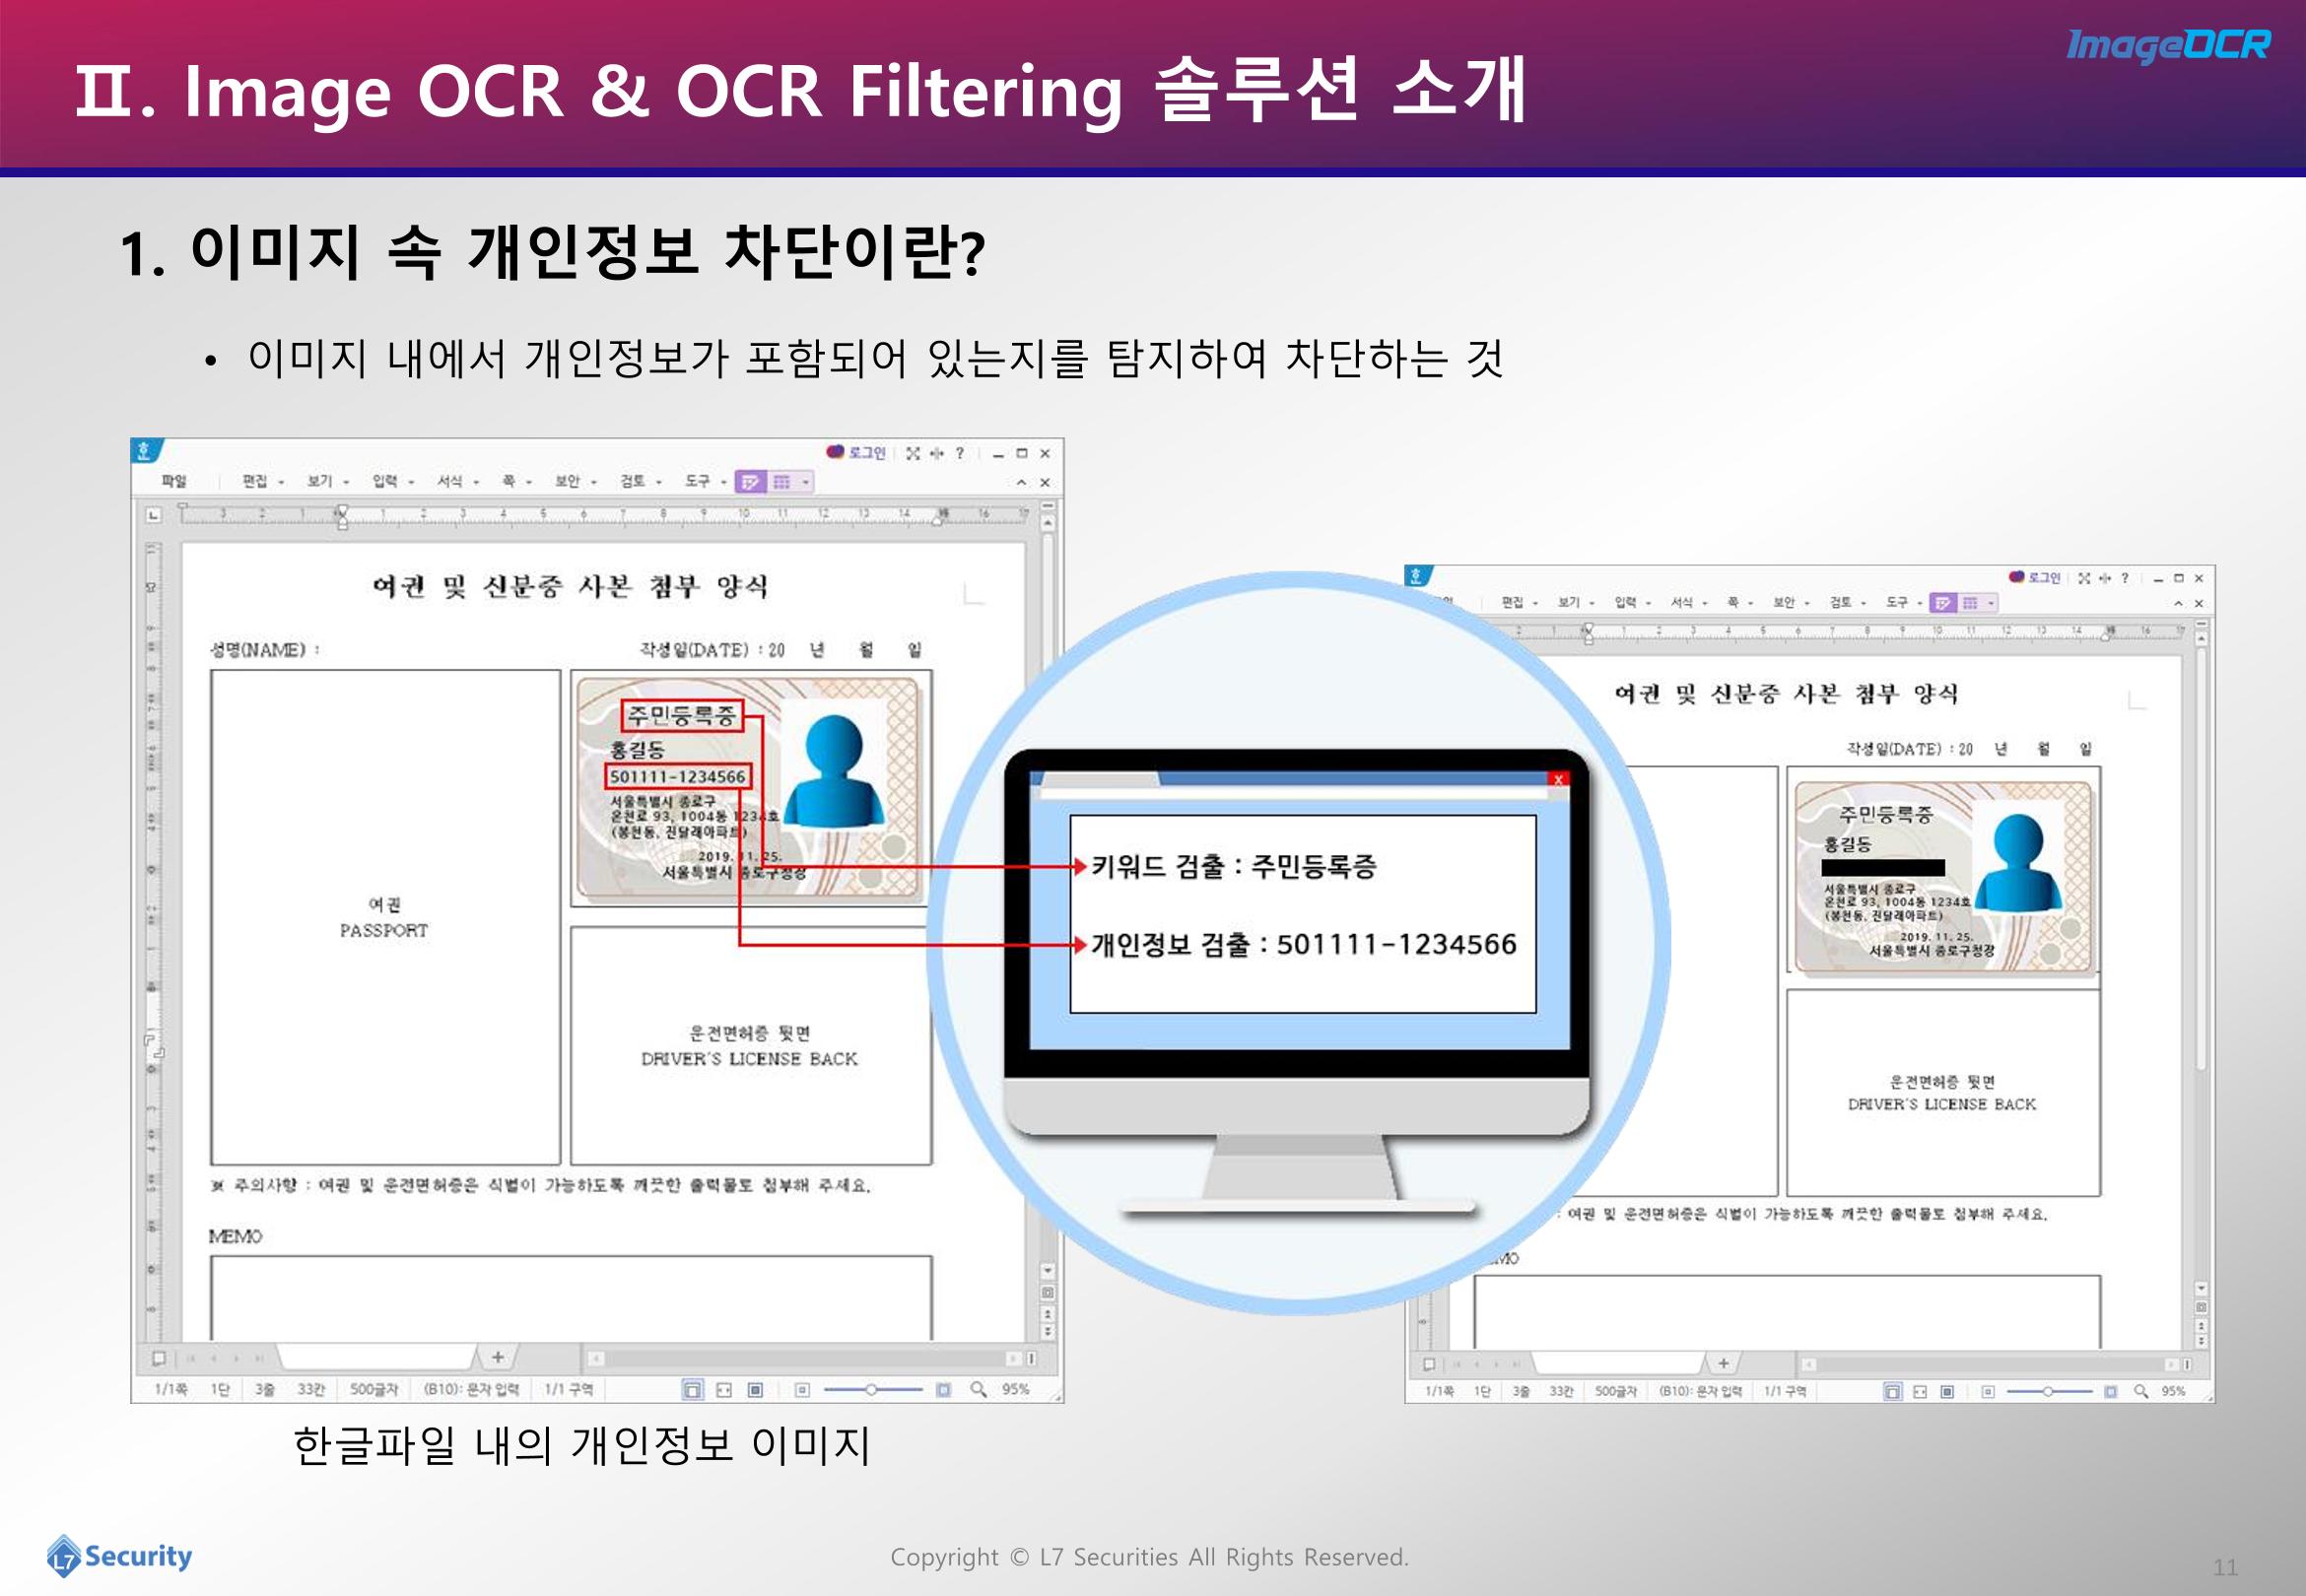2306x1596 pixels.
Task: Select fit-width view icon in left window status bar
Action: [x=724, y=1389]
